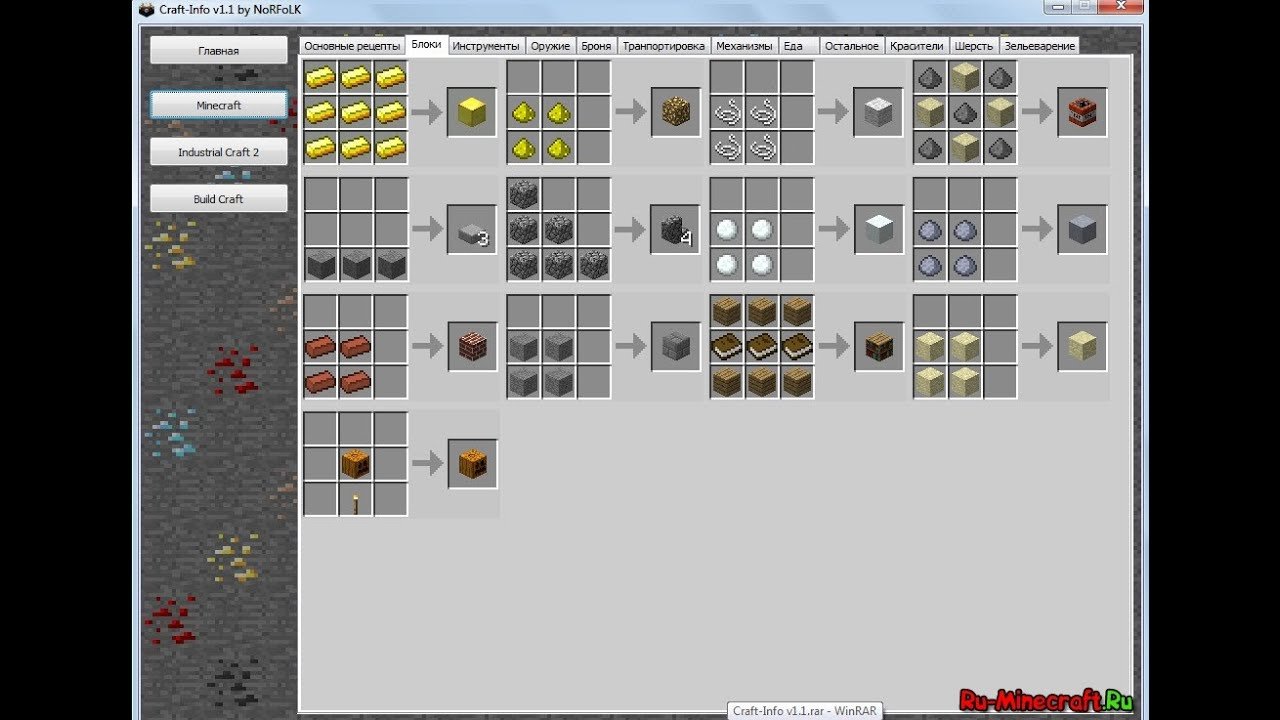Open the Build Craft section
The height and width of the screenshot is (720, 1280).
pyautogui.click(x=218, y=199)
